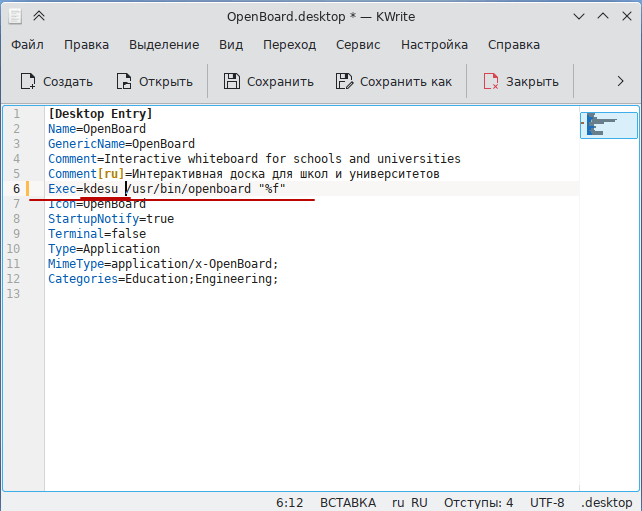The height and width of the screenshot is (511, 642).
Task: Click the Открыть open file icon
Action: tap(124, 82)
